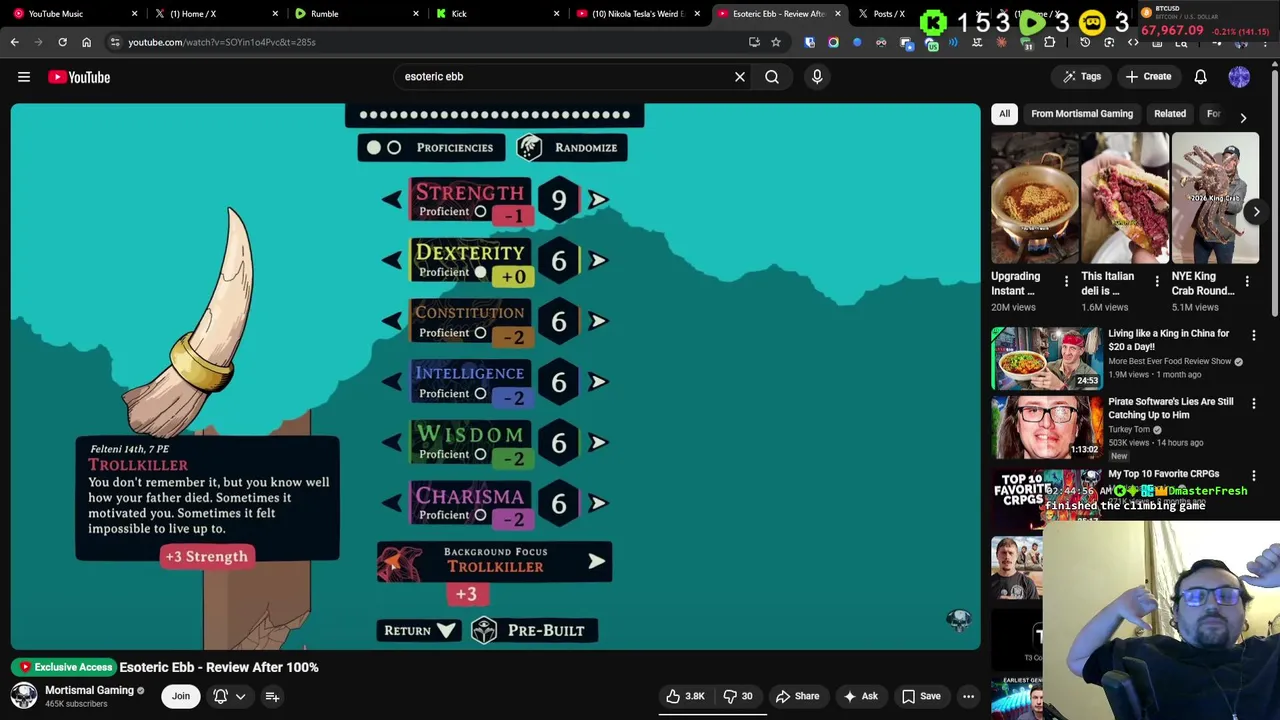
Task: Open options for NYE King Crab short
Action: (1247, 282)
